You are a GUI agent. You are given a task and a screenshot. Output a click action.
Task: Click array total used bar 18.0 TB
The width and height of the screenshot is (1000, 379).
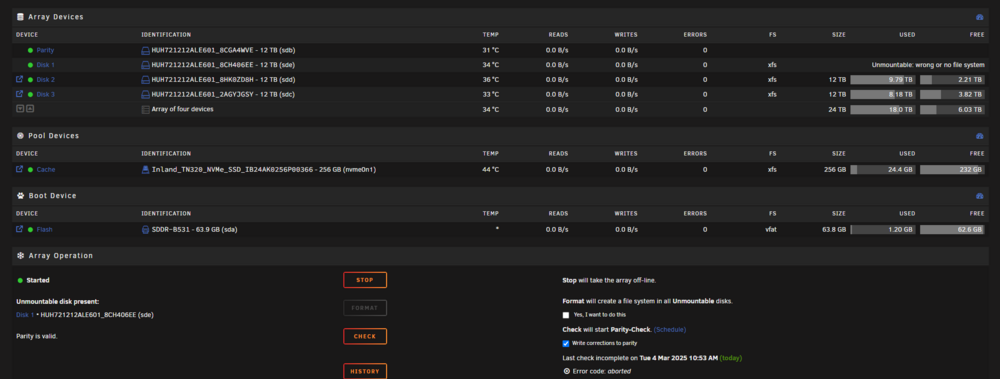(883, 110)
